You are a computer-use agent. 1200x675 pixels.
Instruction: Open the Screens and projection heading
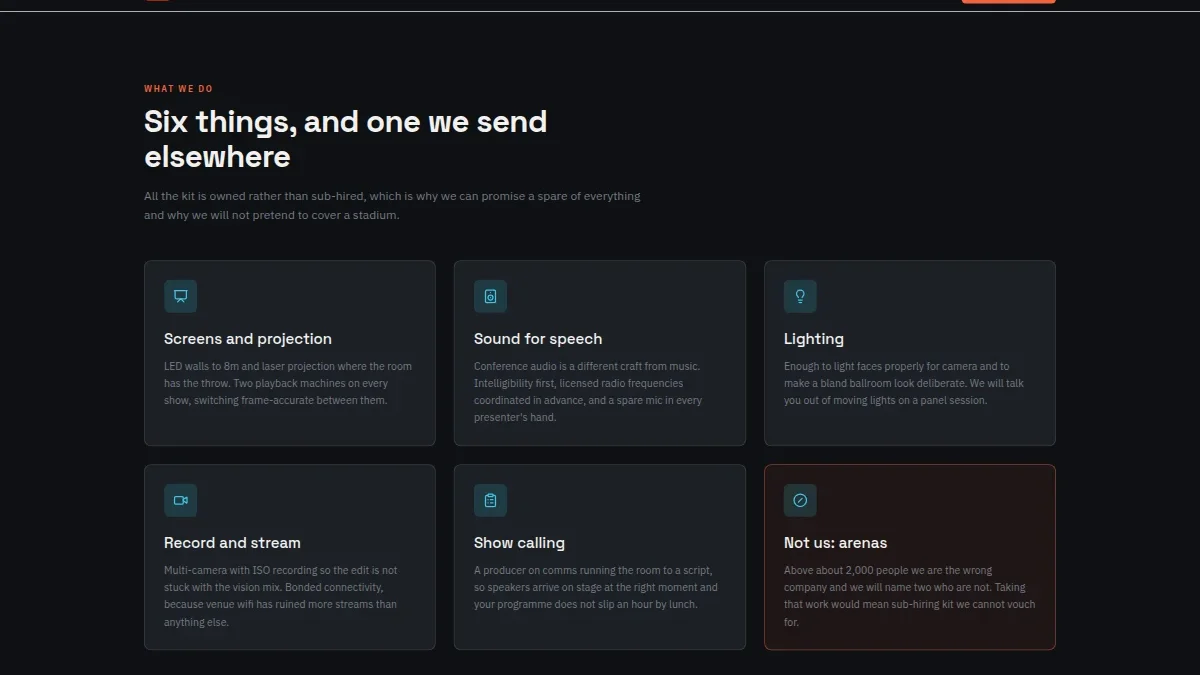pyautogui.click(x=248, y=339)
